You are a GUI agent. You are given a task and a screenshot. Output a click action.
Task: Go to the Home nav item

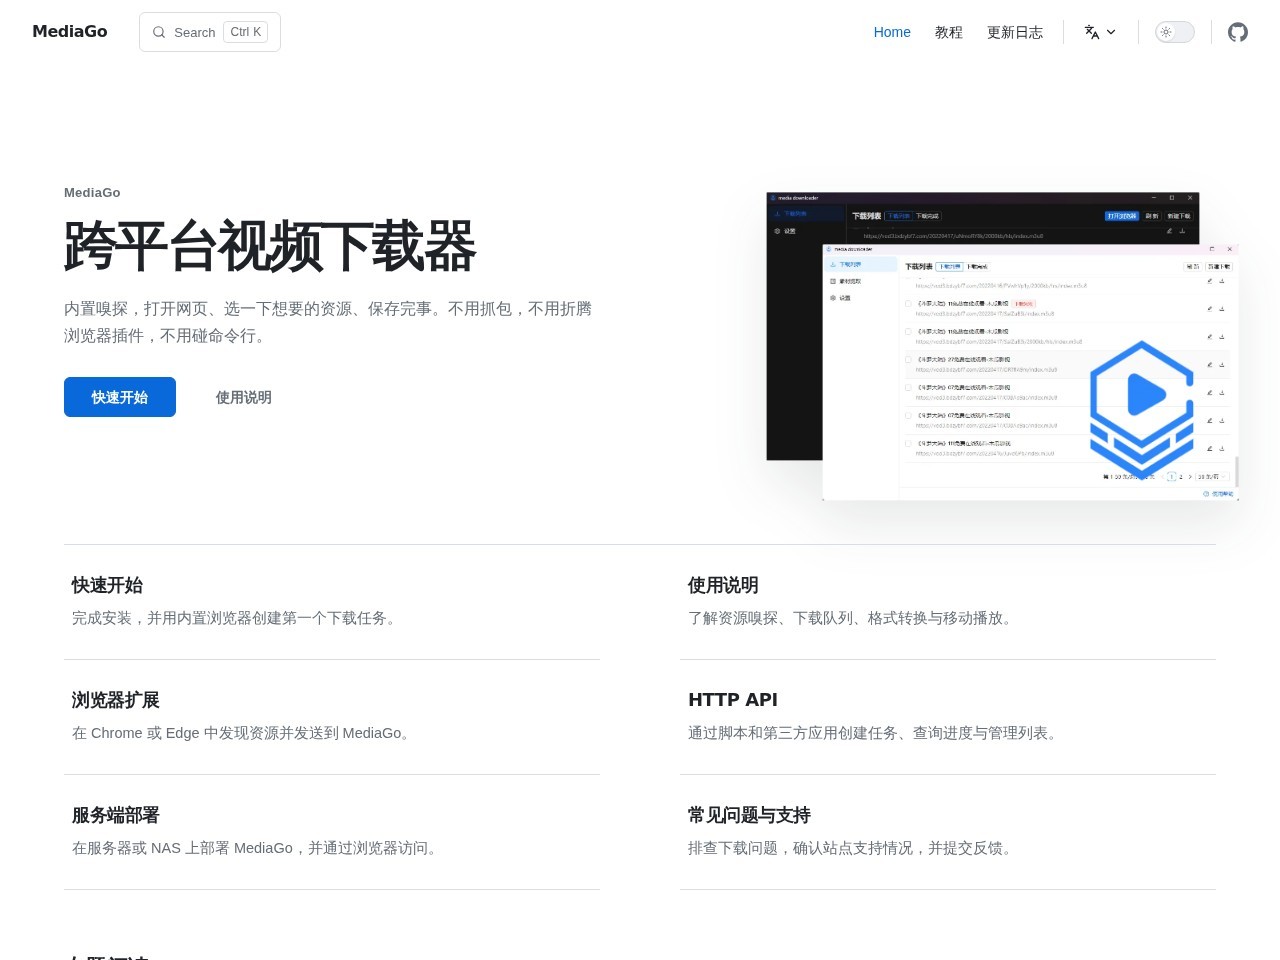coord(892,32)
